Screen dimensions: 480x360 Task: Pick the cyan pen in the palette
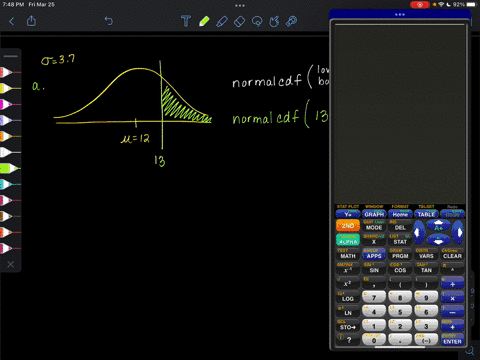[x=10, y=184]
